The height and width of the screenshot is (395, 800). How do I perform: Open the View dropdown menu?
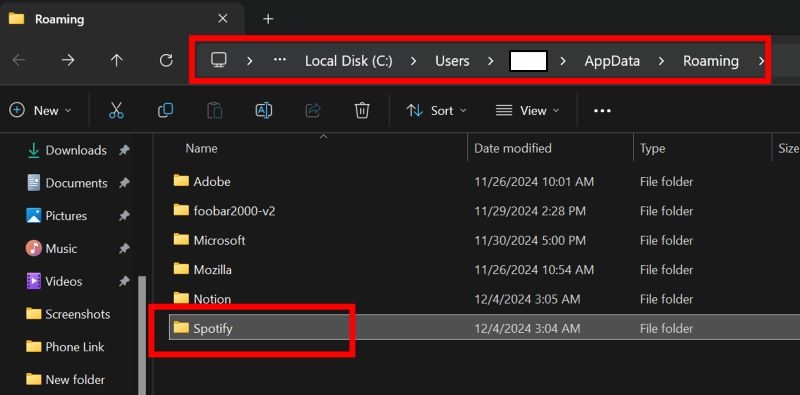click(x=528, y=110)
